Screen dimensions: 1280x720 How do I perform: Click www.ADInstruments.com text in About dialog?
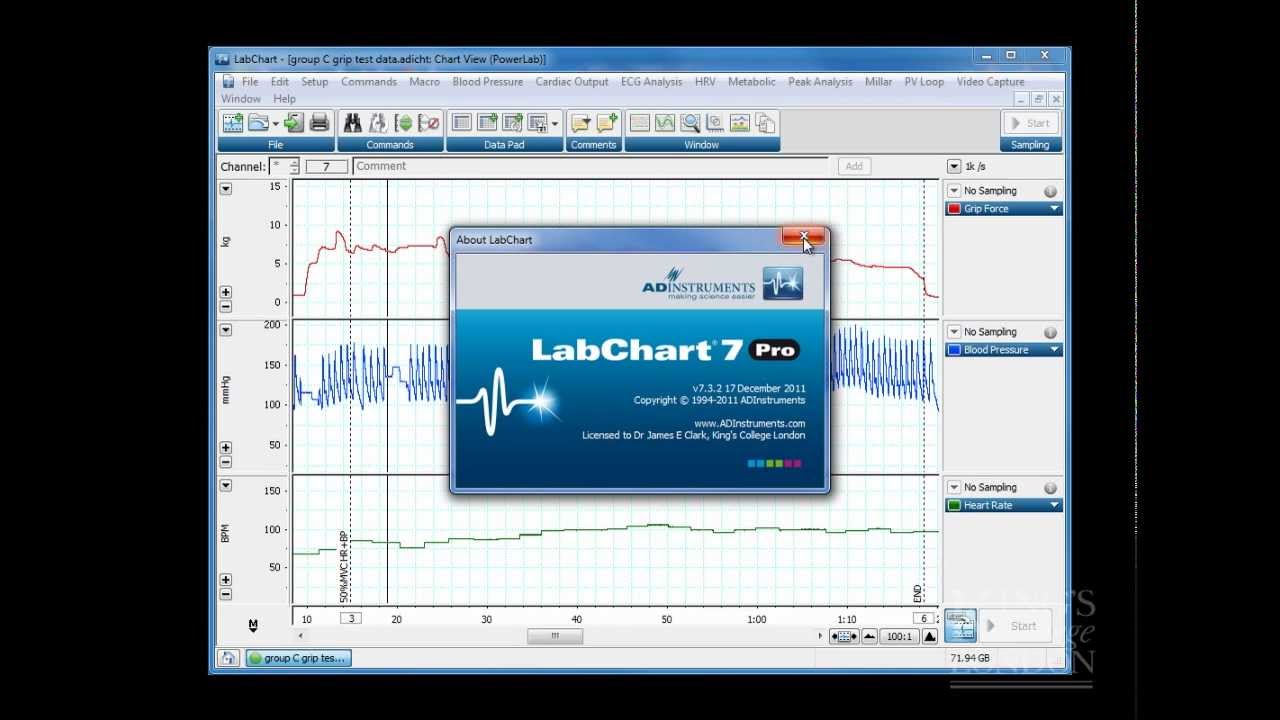(x=749, y=424)
